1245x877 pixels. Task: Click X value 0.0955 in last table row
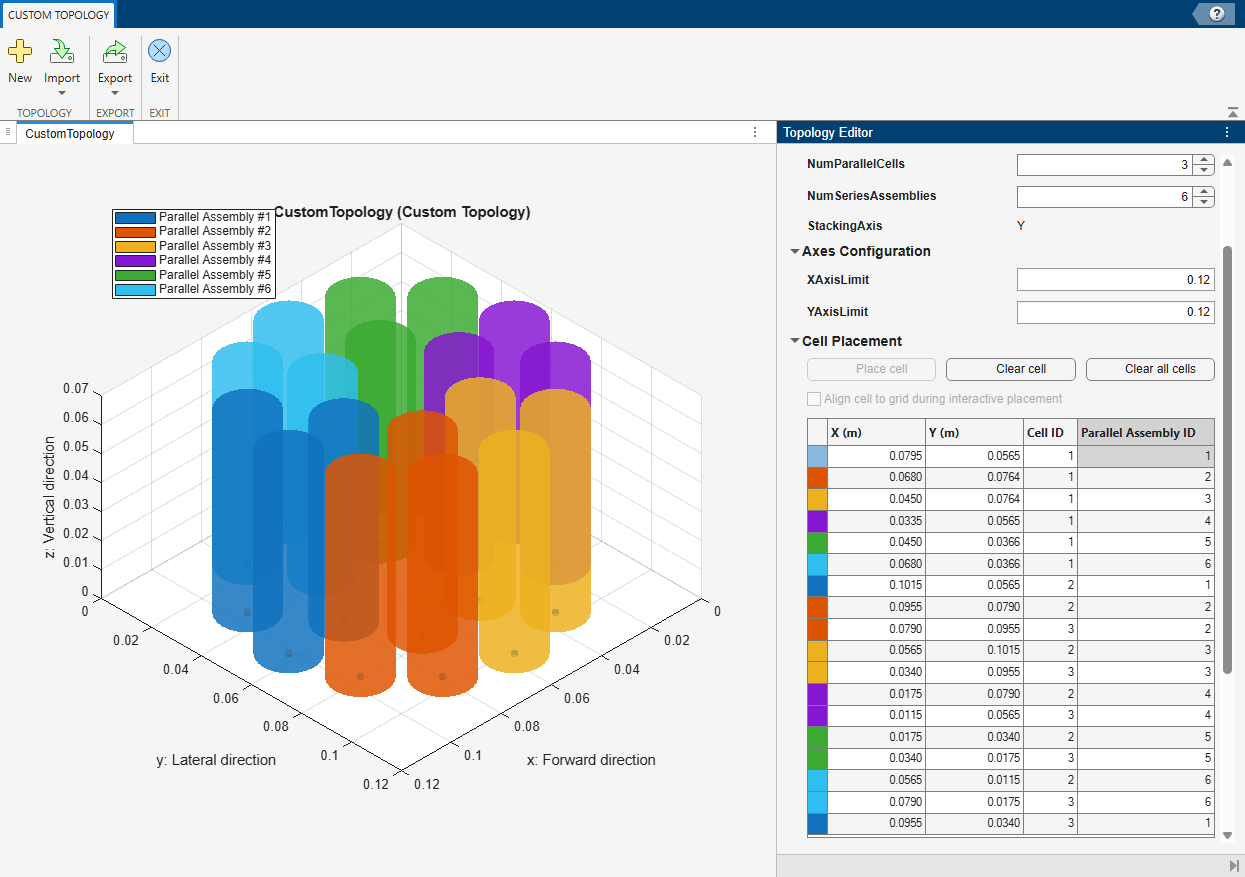pos(877,824)
